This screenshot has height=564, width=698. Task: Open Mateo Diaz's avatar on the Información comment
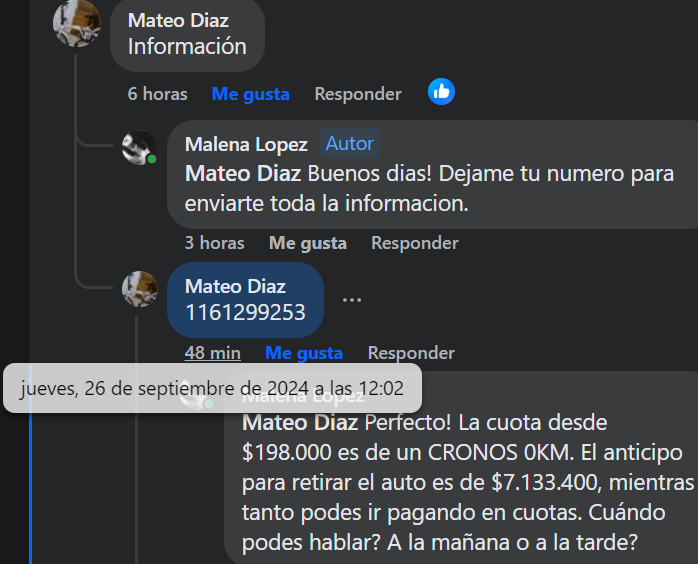pyautogui.click(x=77, y=22)
